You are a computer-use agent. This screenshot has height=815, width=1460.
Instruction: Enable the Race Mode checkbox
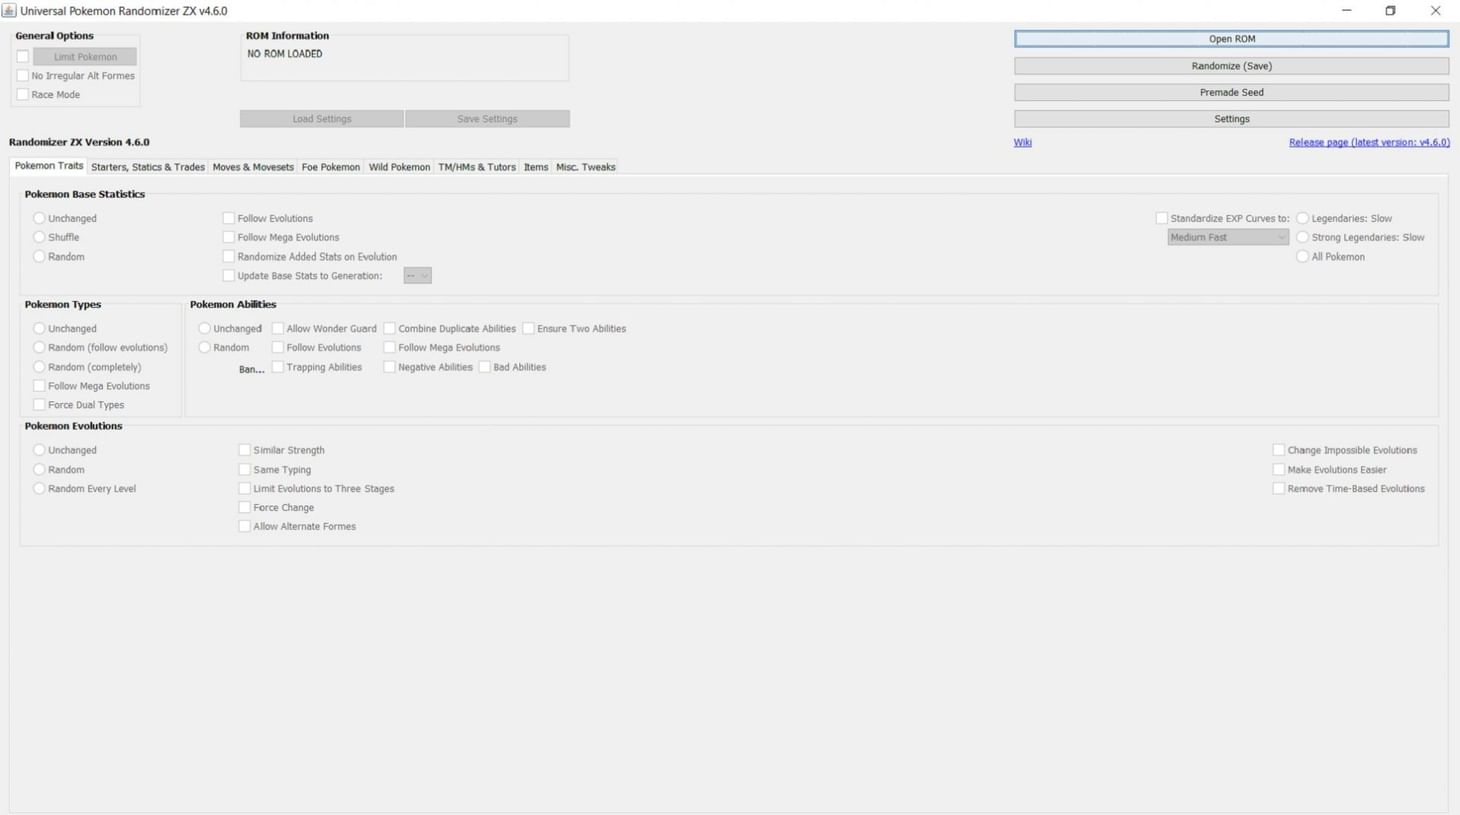pos(23,95)
